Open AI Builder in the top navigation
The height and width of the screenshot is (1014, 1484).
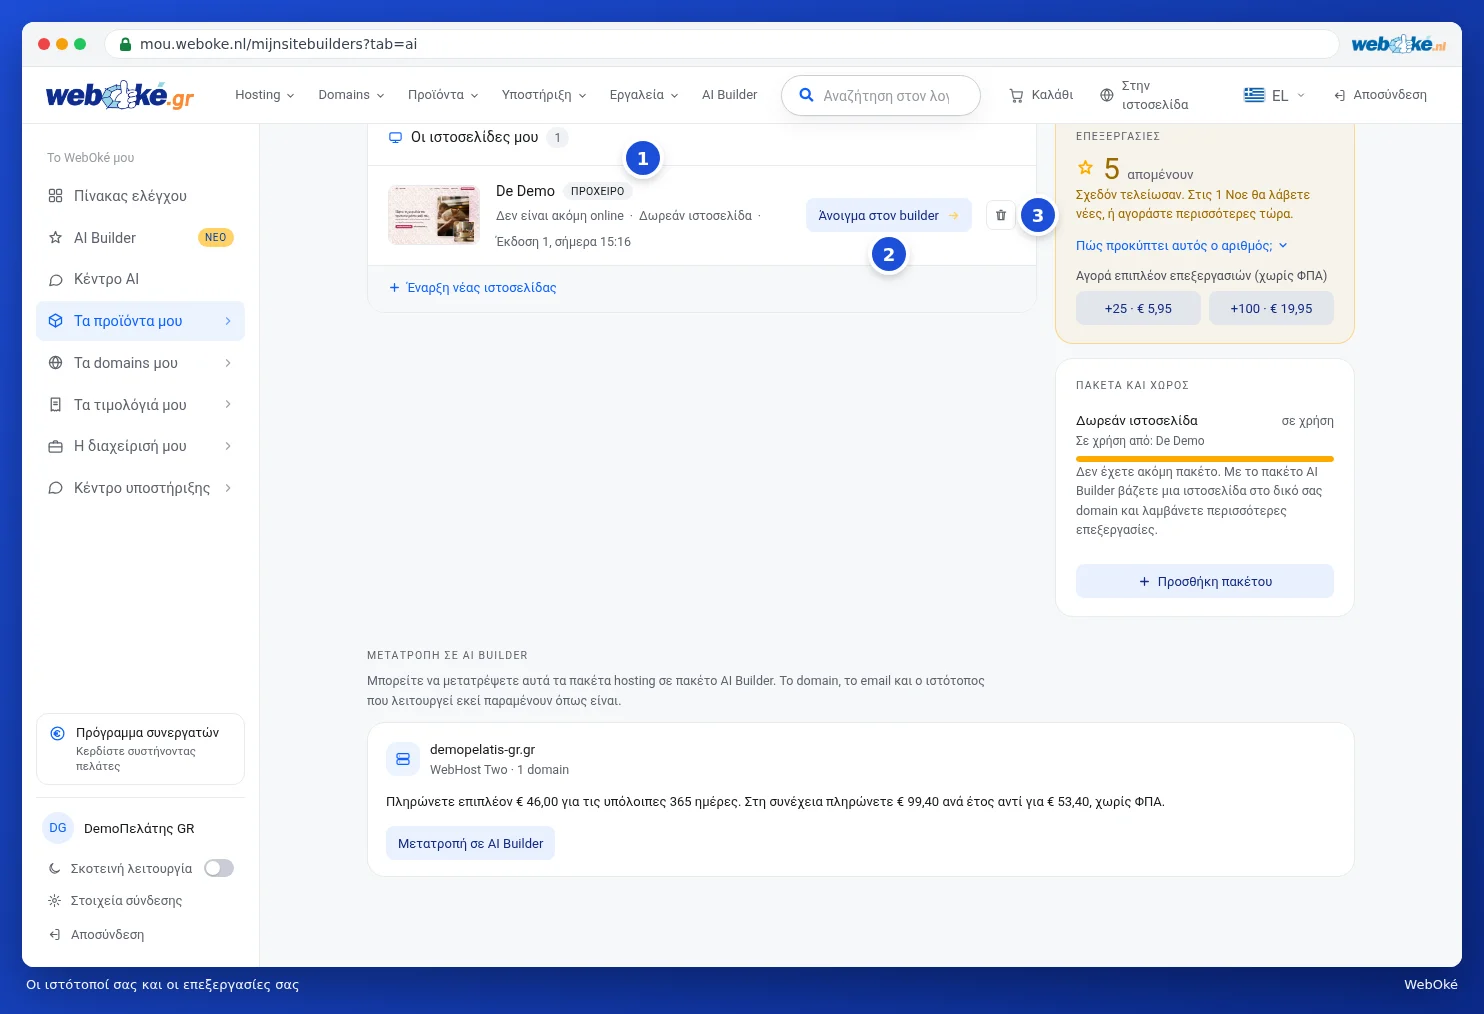tap(730, 95)
